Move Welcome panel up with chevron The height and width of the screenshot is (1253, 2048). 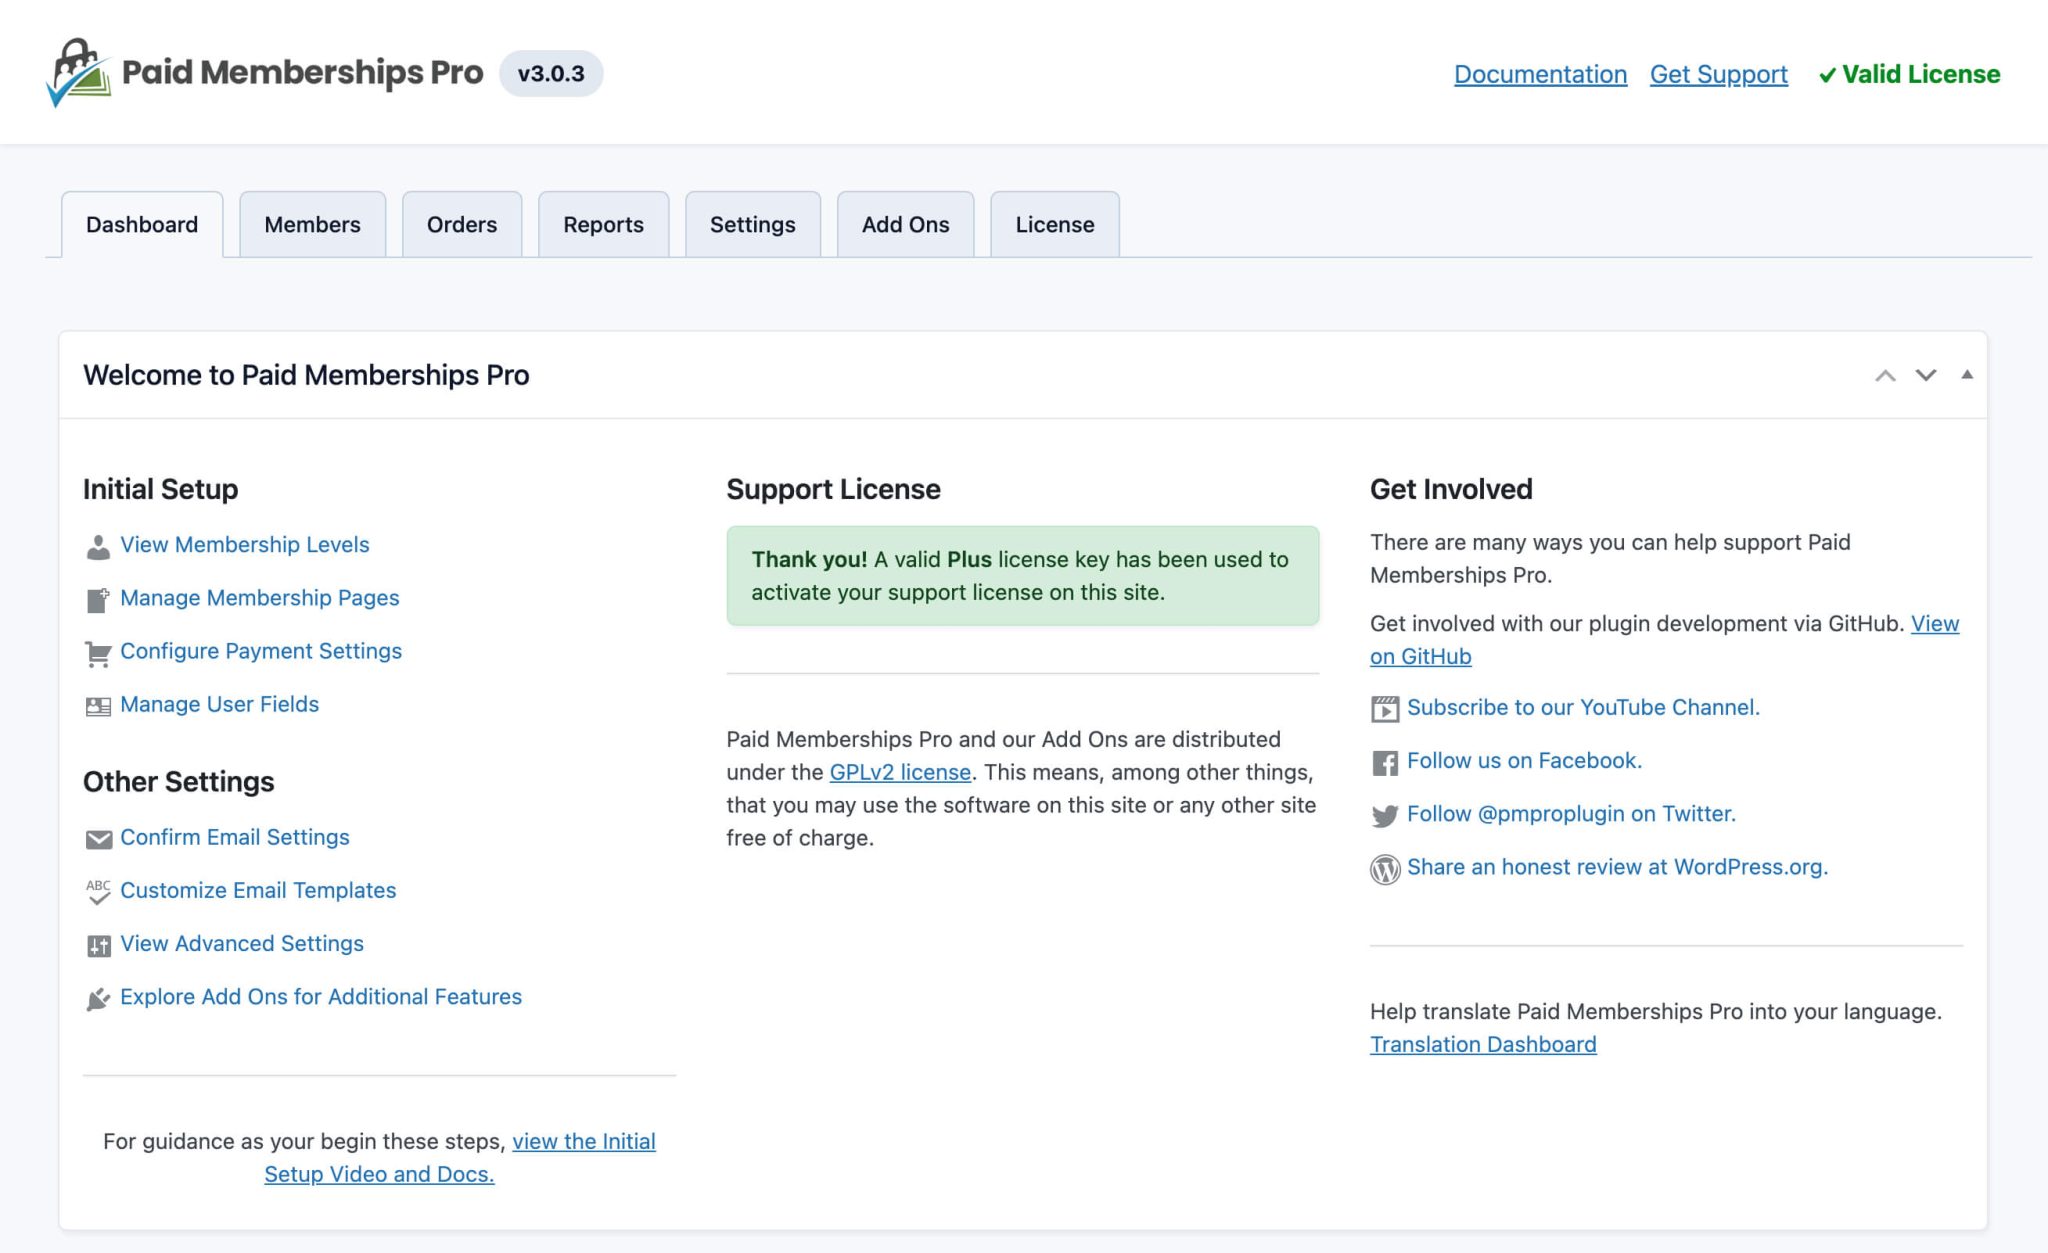[x=1885, y=375]
